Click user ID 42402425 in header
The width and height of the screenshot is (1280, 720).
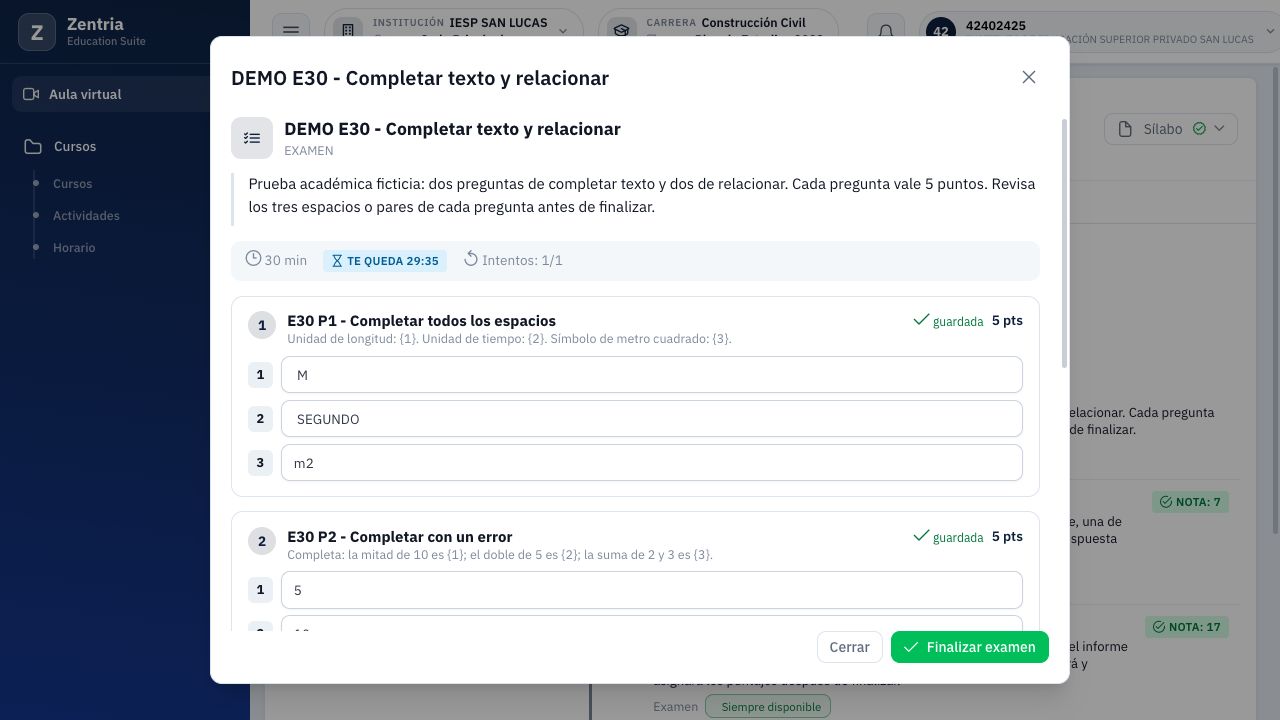tap(996, 25)
